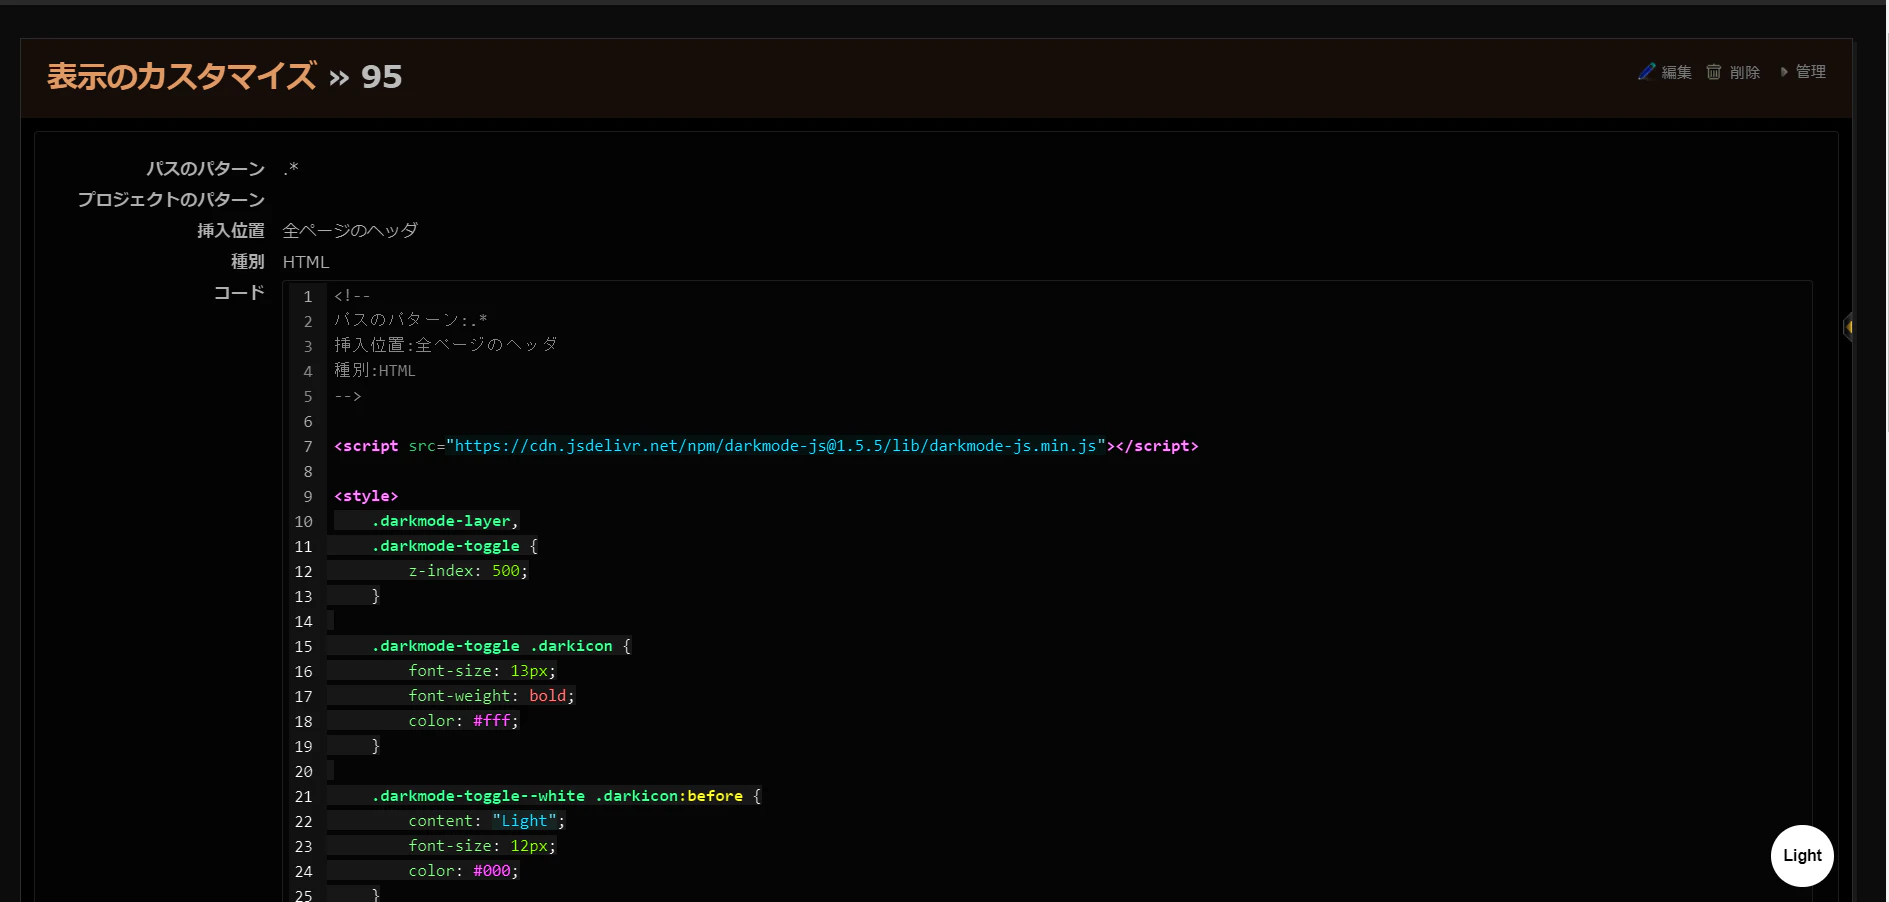Click the content: "Light" code line
Viewport: 1889px width, 902px height.
click(486, 821)
